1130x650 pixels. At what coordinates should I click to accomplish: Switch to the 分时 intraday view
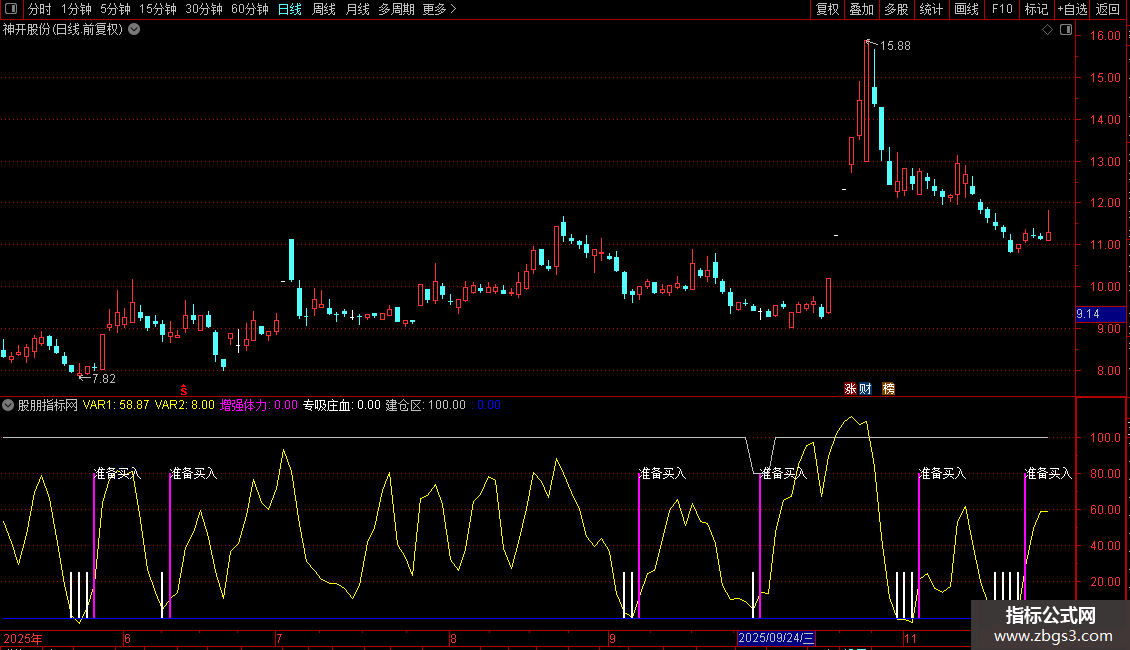tap(39, 10)
